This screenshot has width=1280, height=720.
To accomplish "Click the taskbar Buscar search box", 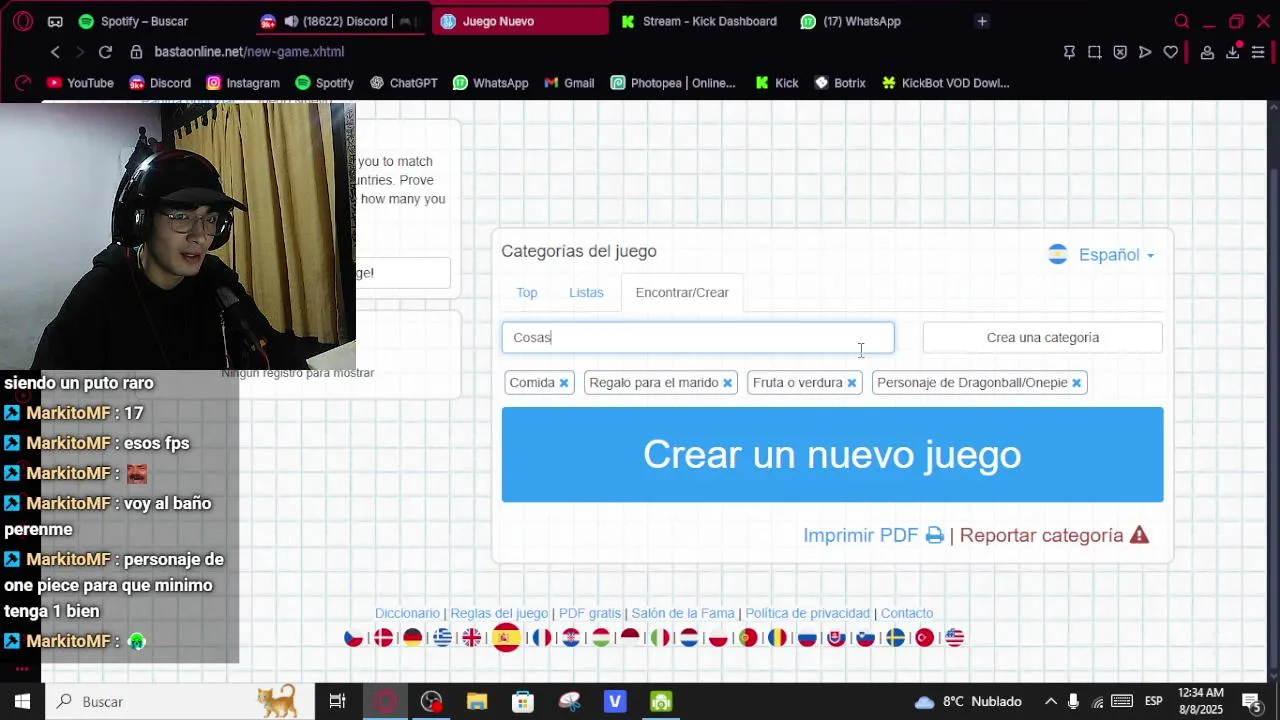I will 180,702.
